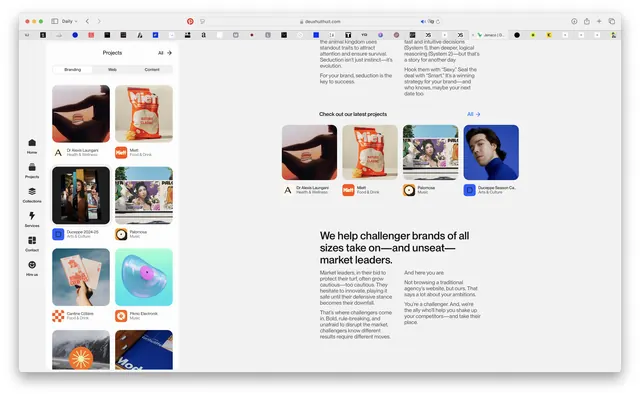Viewport: 640px width, 397px height.
Task: Click the blue All link beside latest projects
Action: tap(473, 114)
